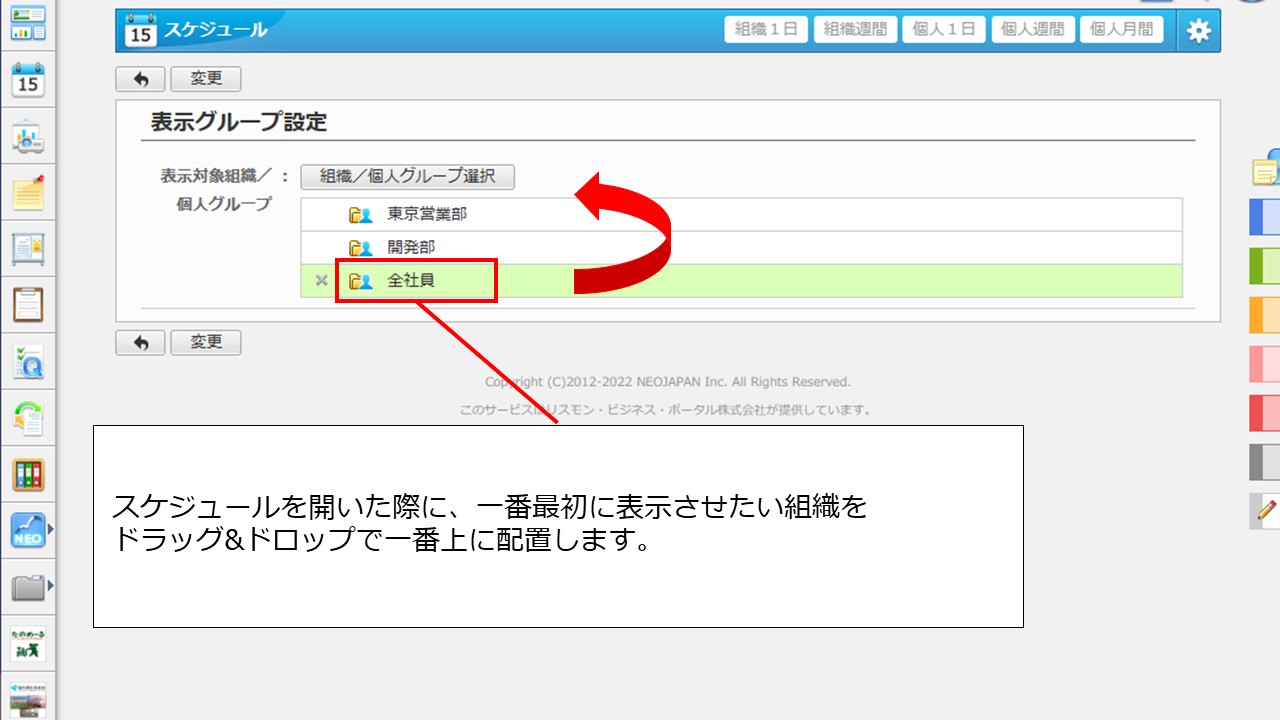Open schedule settings gear icon
The height and width of the screenshot is (720, 1280).
tap(1198, 31)
